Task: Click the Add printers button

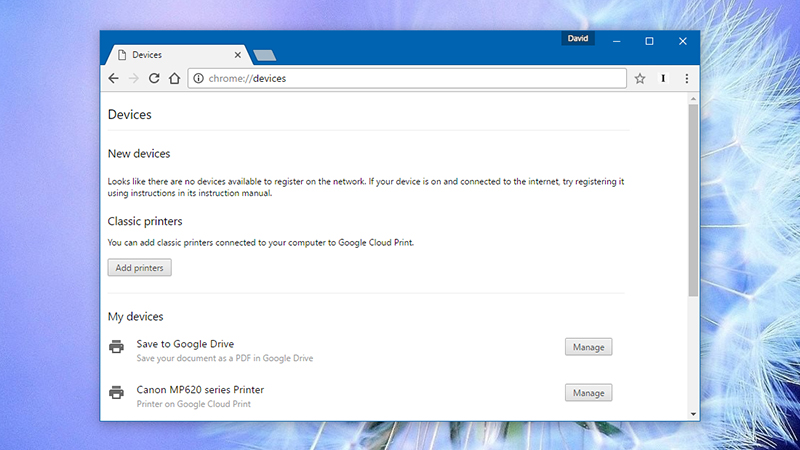Action: (139, 267)
